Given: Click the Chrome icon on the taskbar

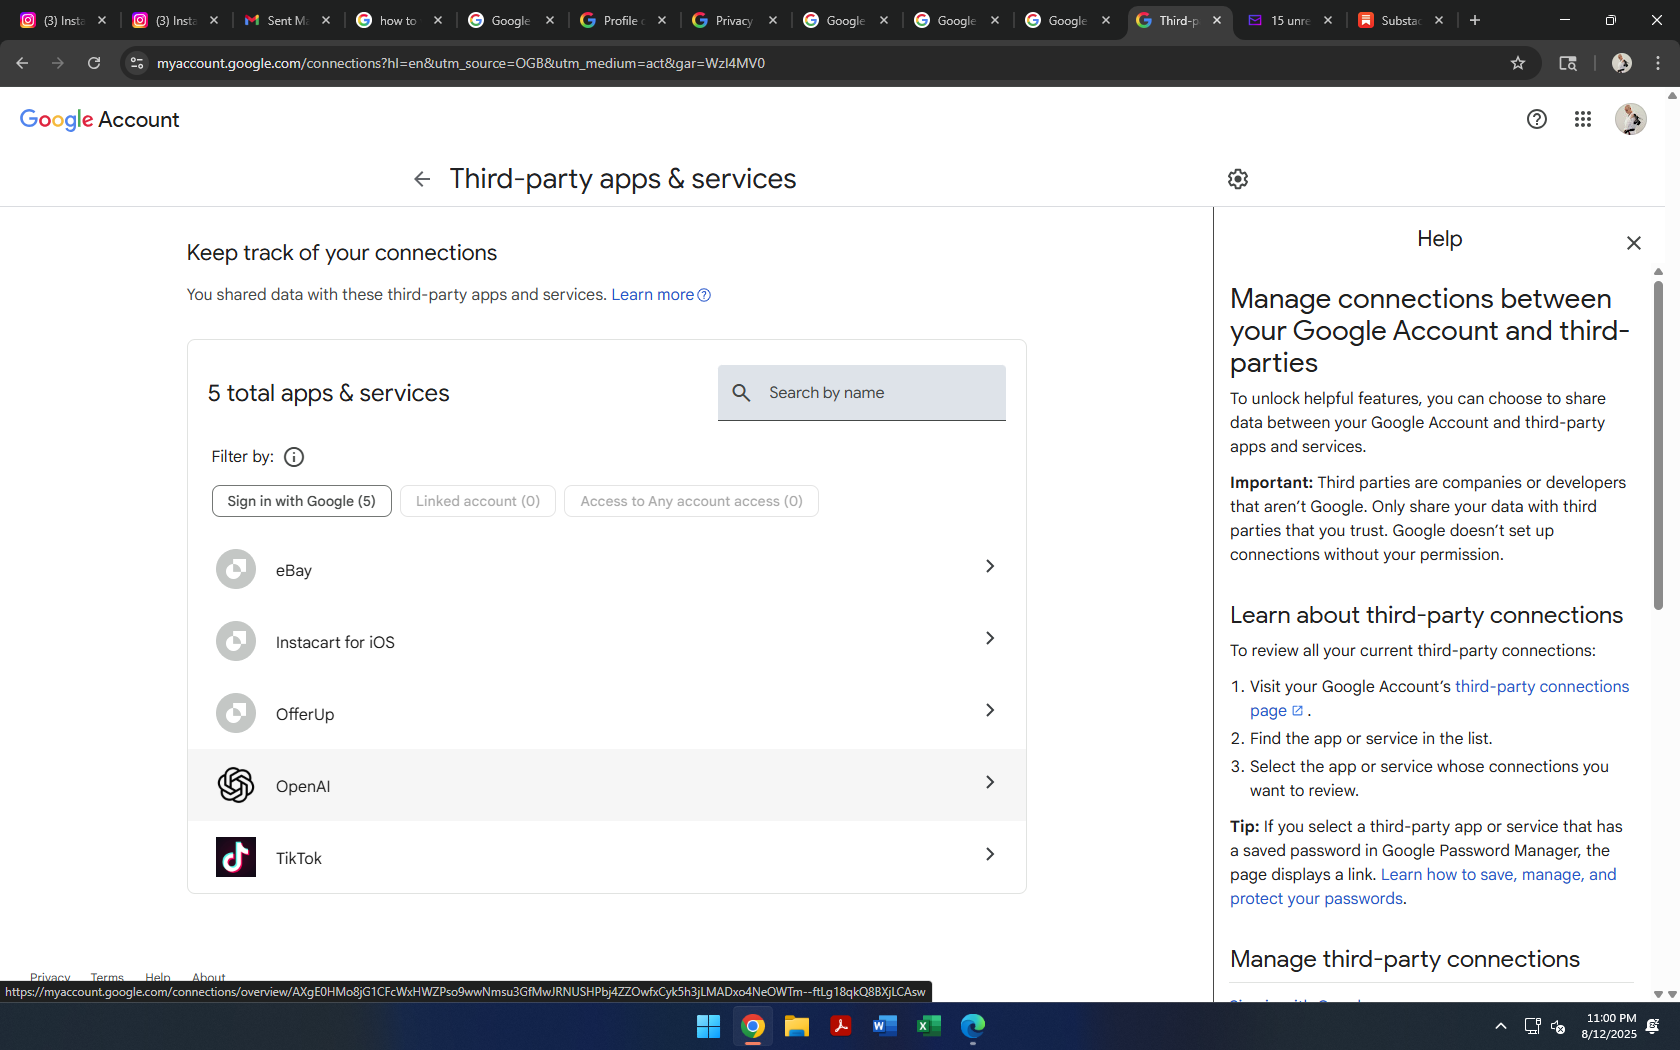Looking at the screenshot, I should point(753,1026).
